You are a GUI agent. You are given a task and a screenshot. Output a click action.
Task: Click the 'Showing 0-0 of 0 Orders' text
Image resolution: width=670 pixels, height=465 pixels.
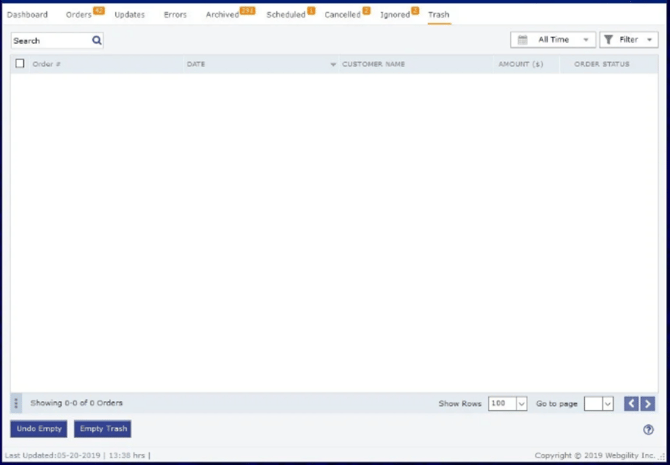[76, 403]
